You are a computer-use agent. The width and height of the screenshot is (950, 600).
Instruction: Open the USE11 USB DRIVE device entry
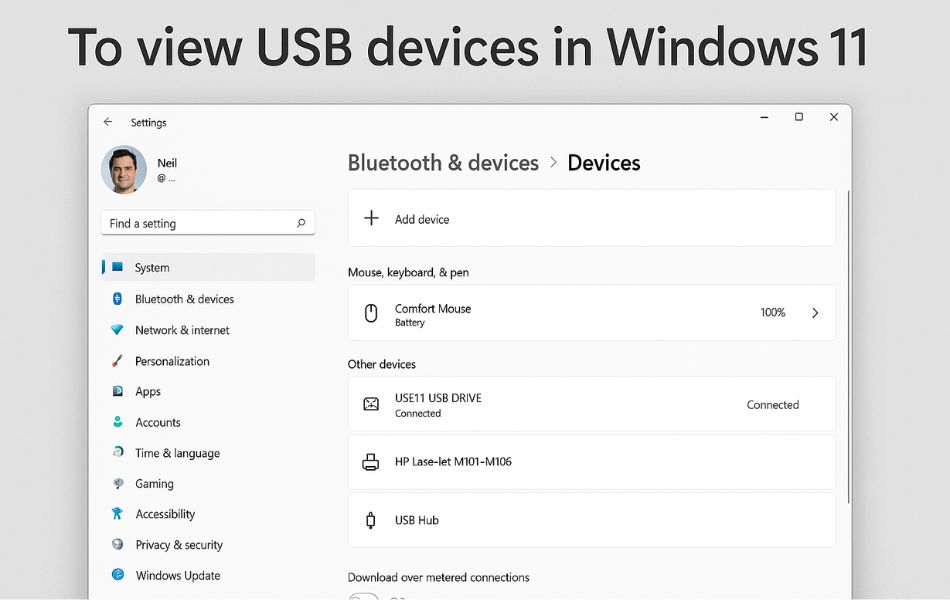tap(591, 404)
